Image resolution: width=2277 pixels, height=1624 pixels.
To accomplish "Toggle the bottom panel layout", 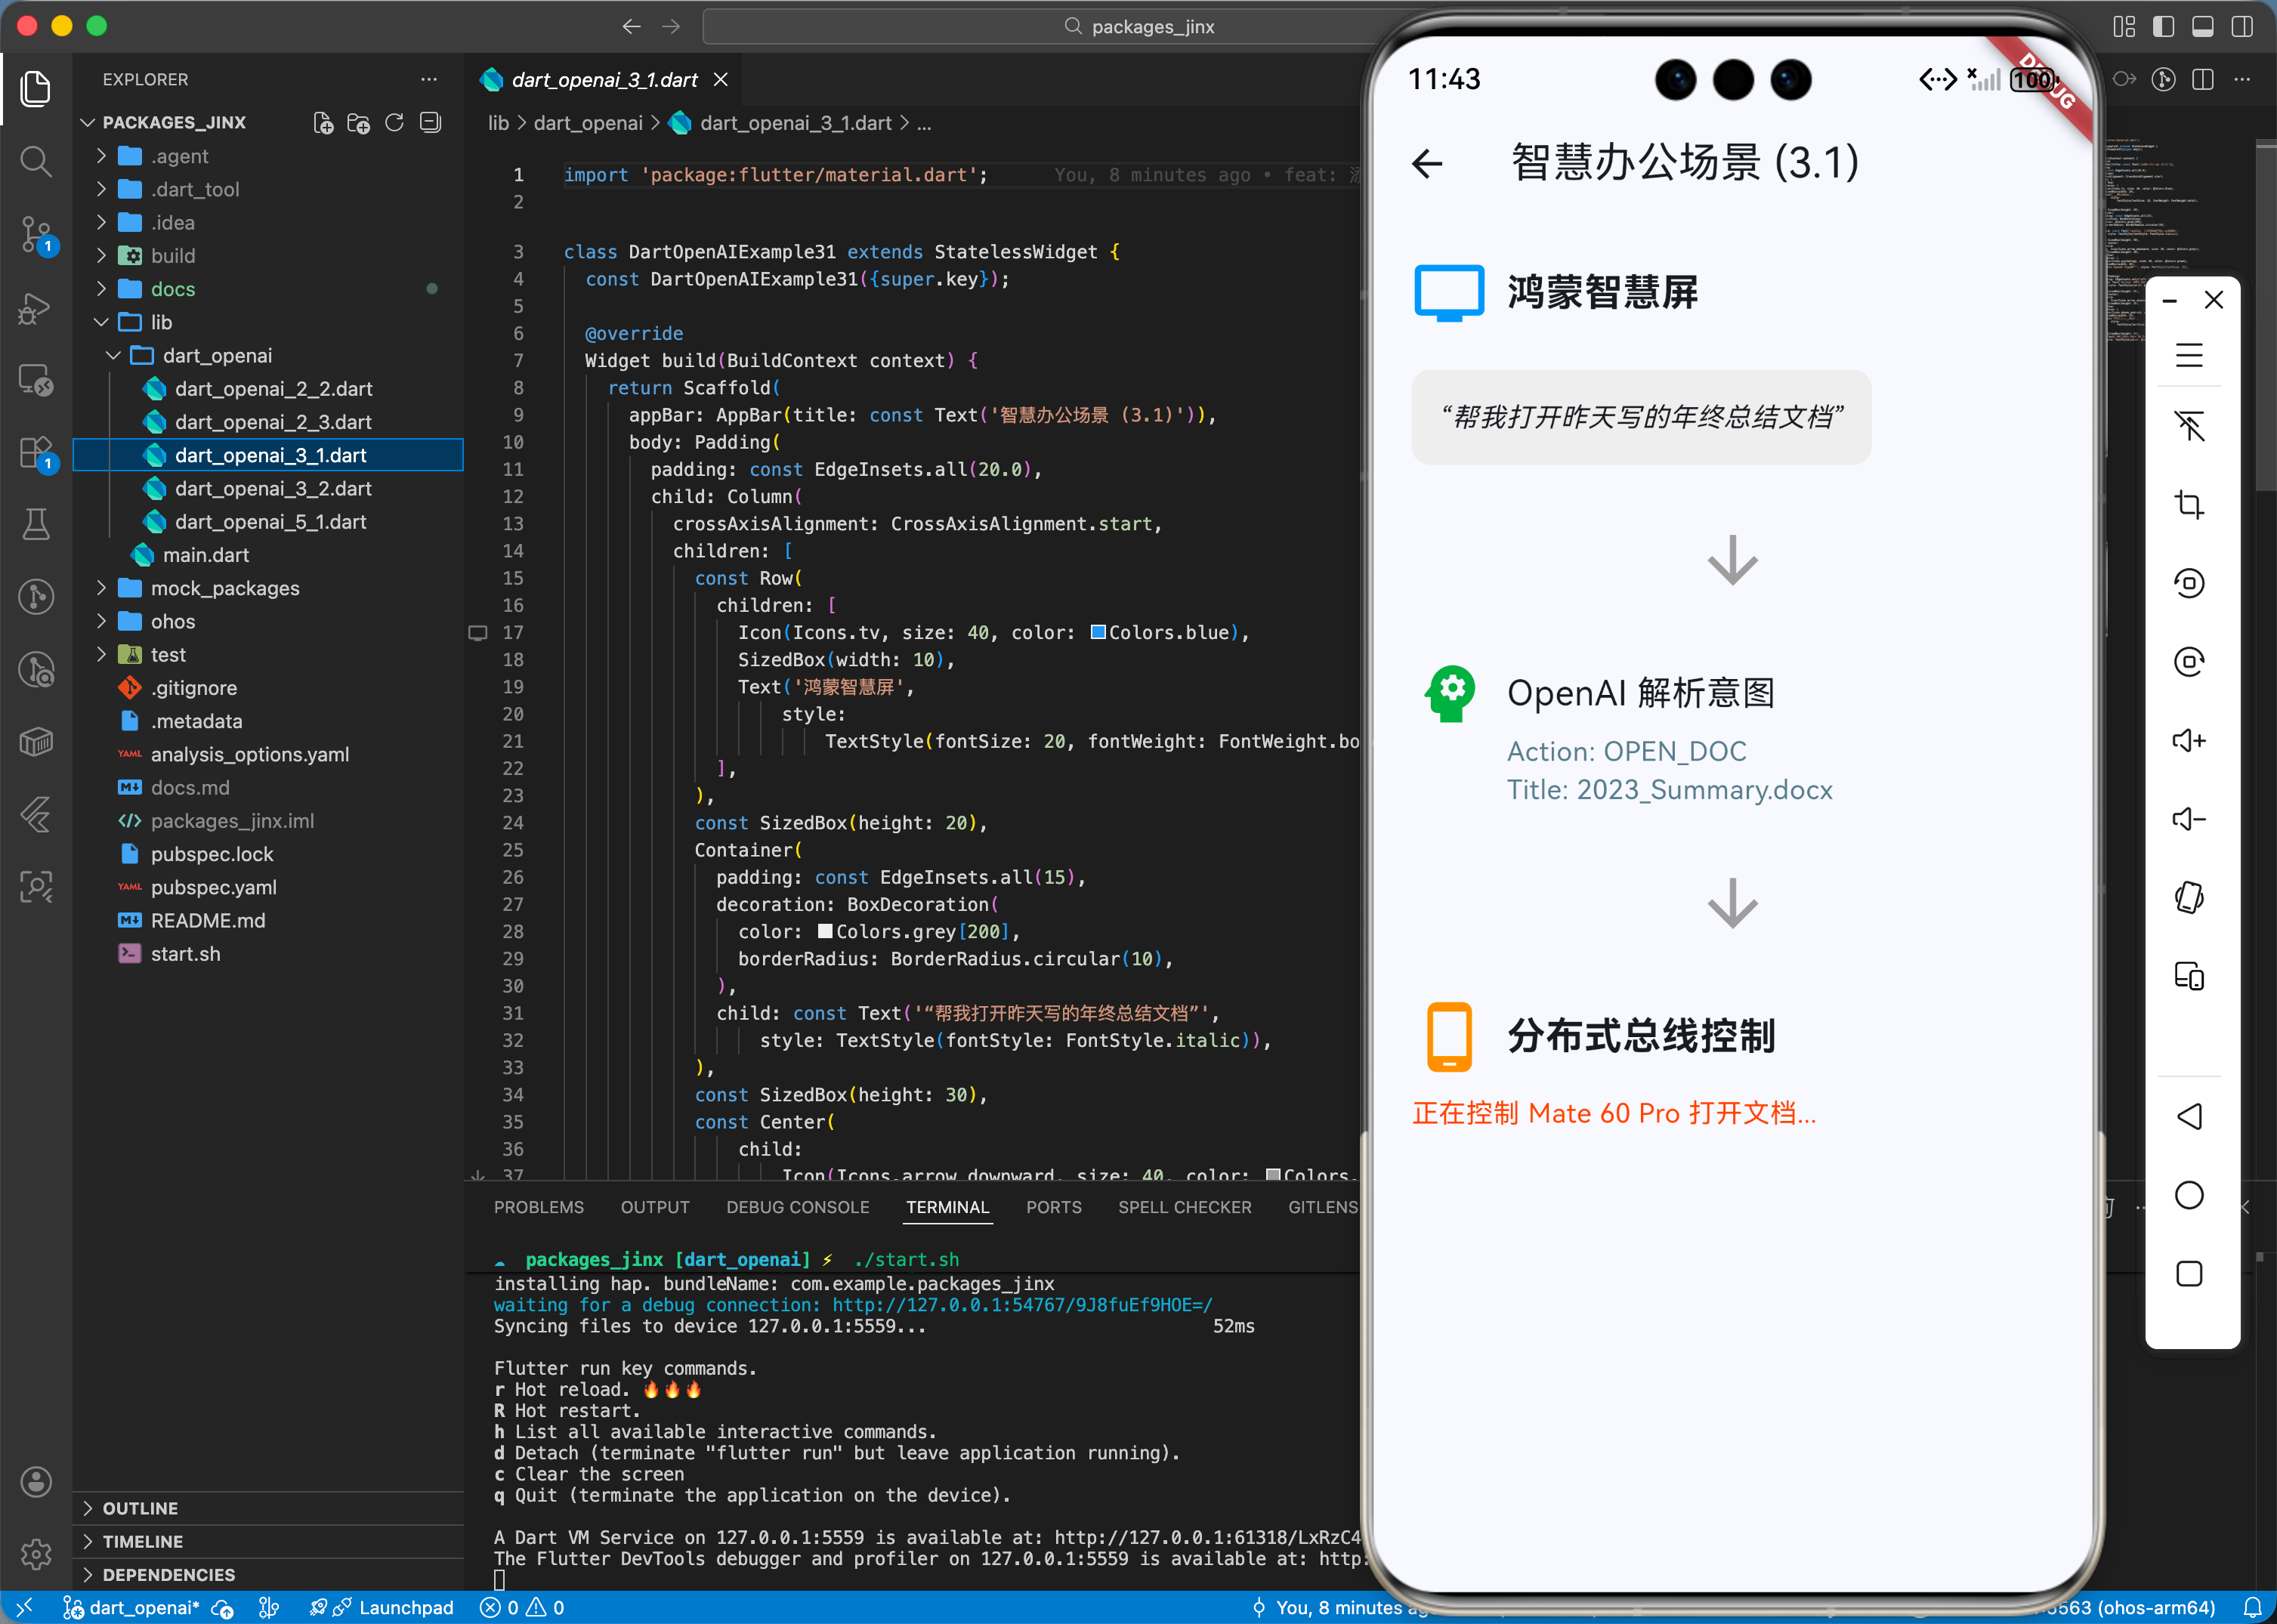I will pos(2202,26).
